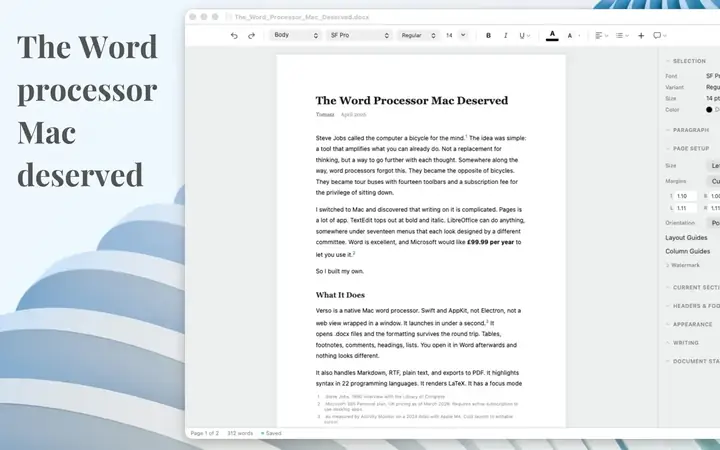Click the font size 14 field

(x=450, y=35)
